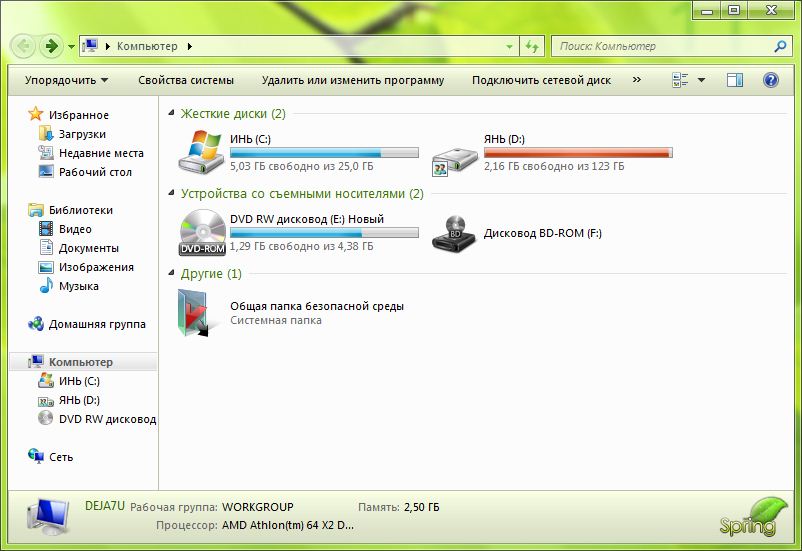Viewport: 802px width, 551px height.
Task: Go back with the back arrow
Action: (x=24, y=46)
